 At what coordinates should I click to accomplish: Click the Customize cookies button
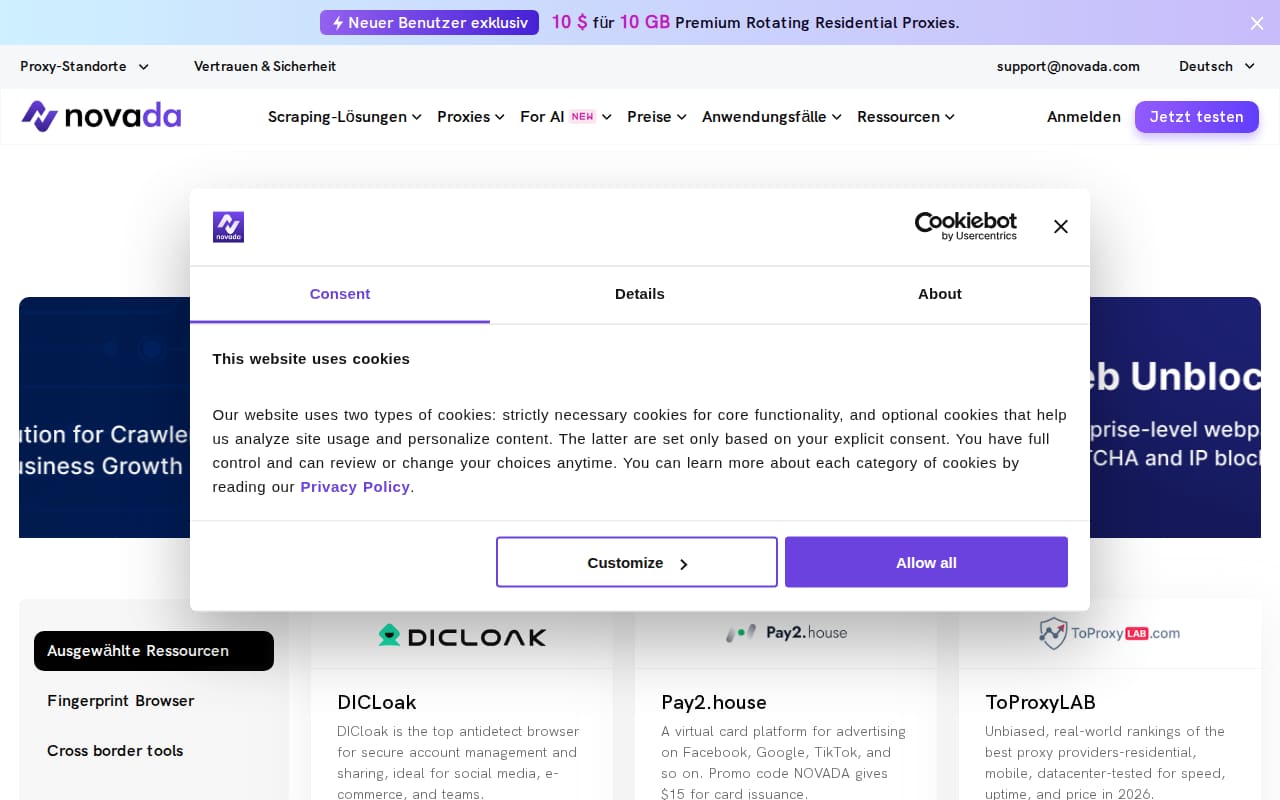coord(637,562)
